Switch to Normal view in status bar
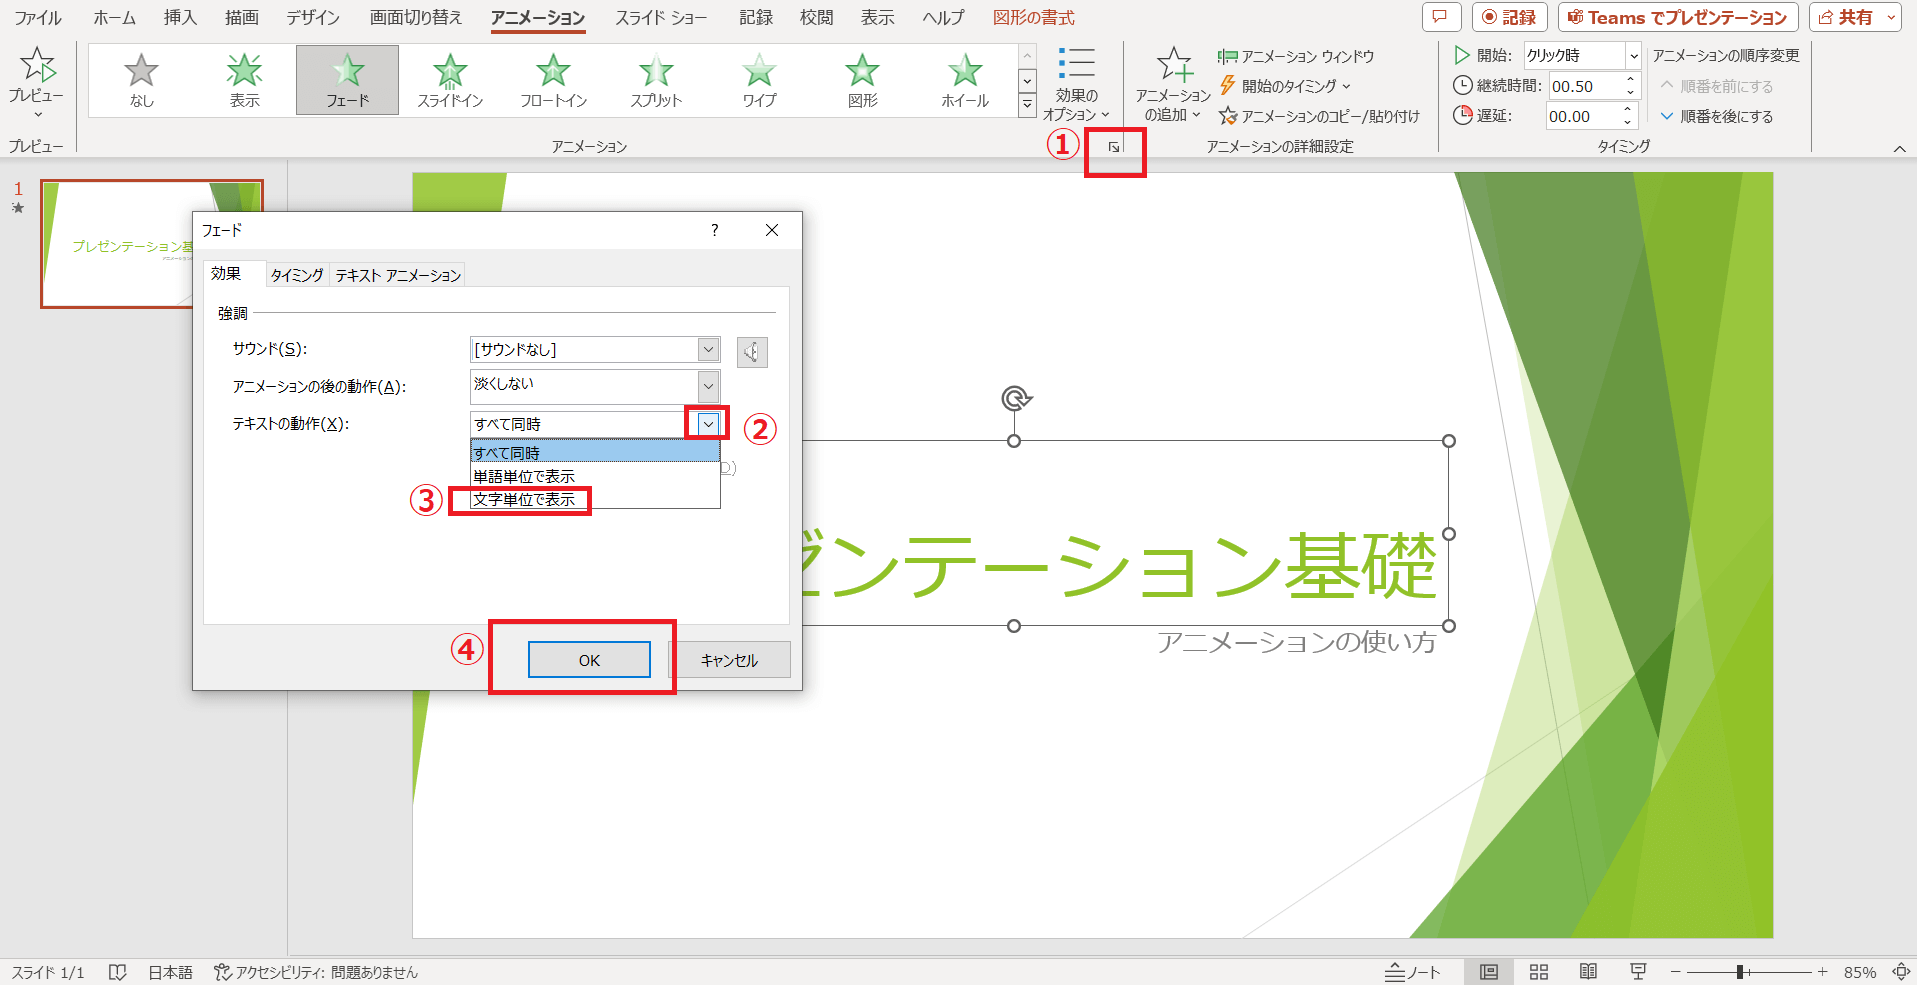1917x985 pixels. tap(1489, 972)
